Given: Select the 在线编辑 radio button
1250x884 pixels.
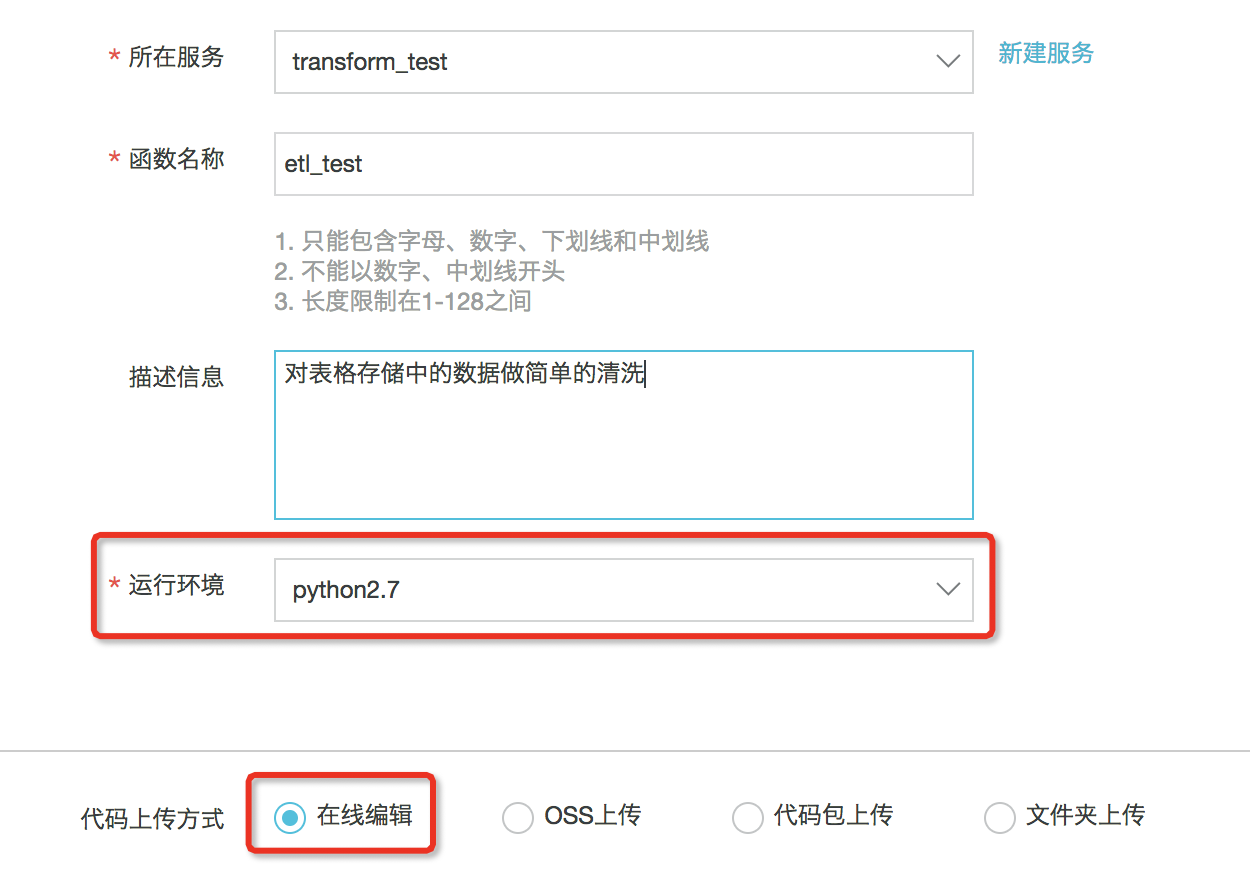Looking at the screenshot, I should tap(290, 818).
